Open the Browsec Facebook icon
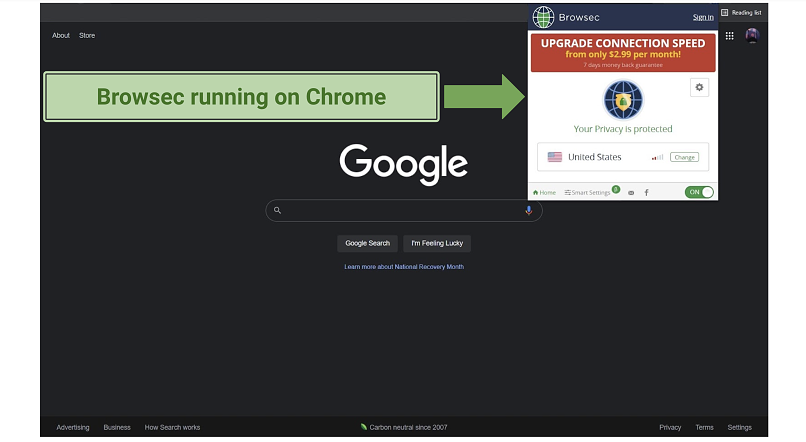Image resolution: width=806 pixels, height=442 pixels. click(647, 192)
